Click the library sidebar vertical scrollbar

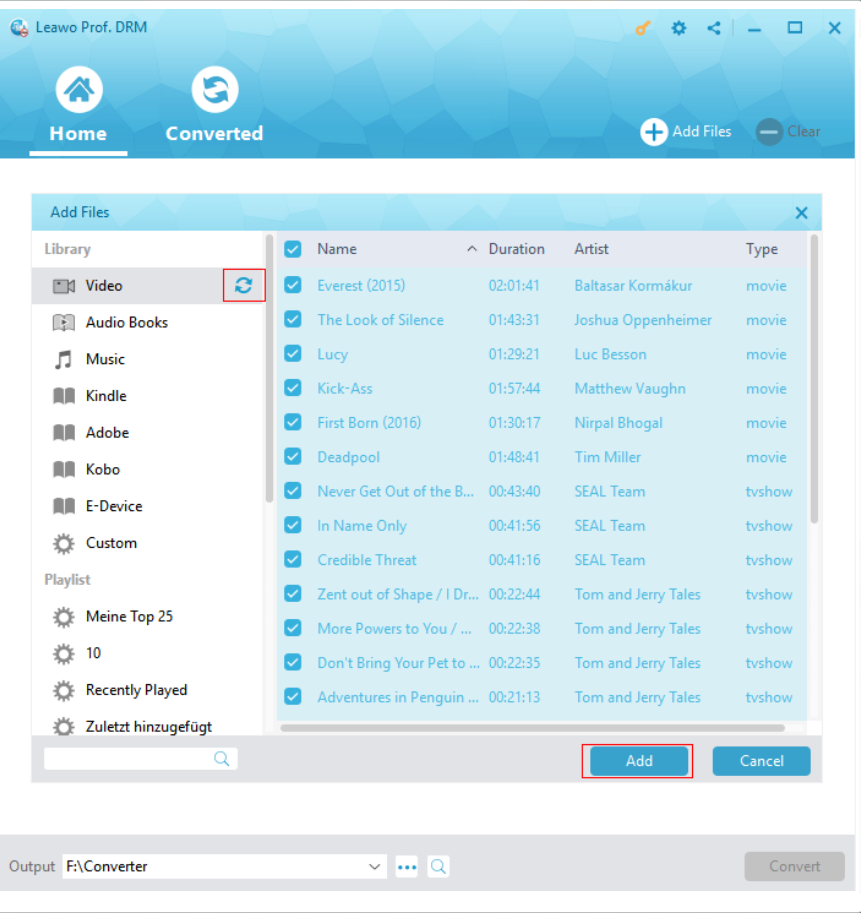[x=269, y=369]
